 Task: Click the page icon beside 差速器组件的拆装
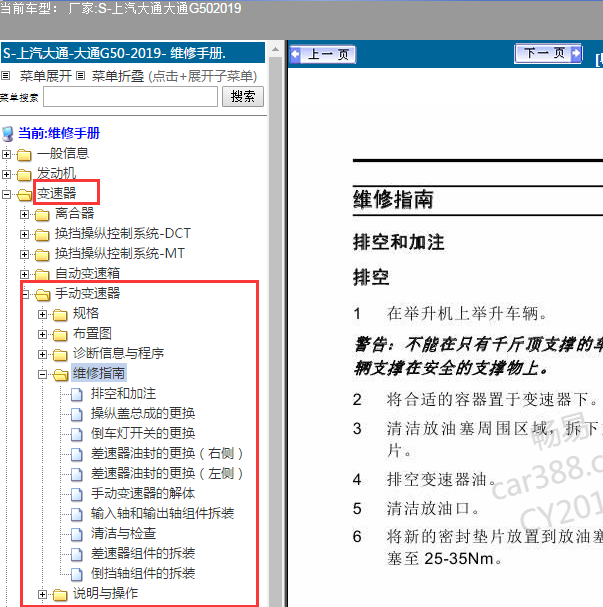[x=77, y=554]
